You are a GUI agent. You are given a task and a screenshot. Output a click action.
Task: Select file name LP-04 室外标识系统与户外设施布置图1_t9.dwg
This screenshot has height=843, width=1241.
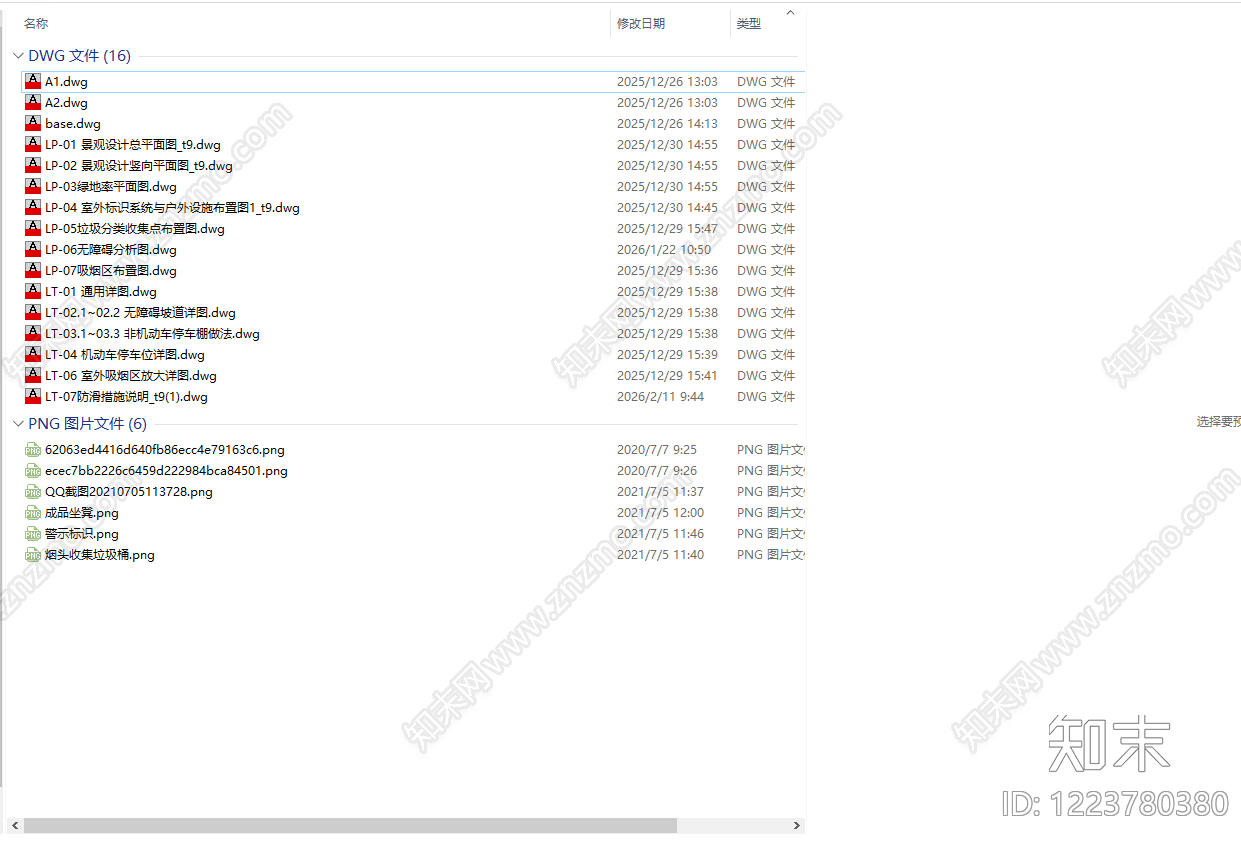tap(172, 208)
